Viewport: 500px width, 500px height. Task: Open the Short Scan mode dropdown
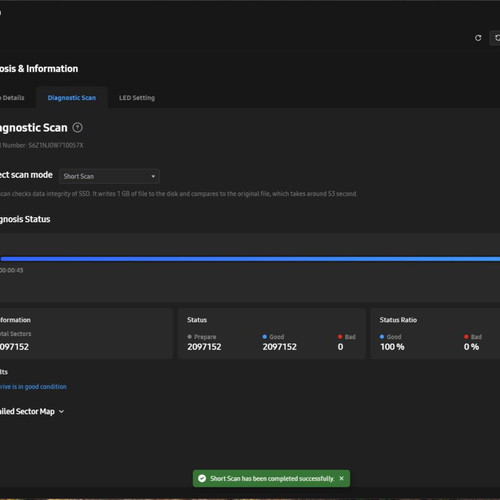pyautogui.click(x=109, y=176)
